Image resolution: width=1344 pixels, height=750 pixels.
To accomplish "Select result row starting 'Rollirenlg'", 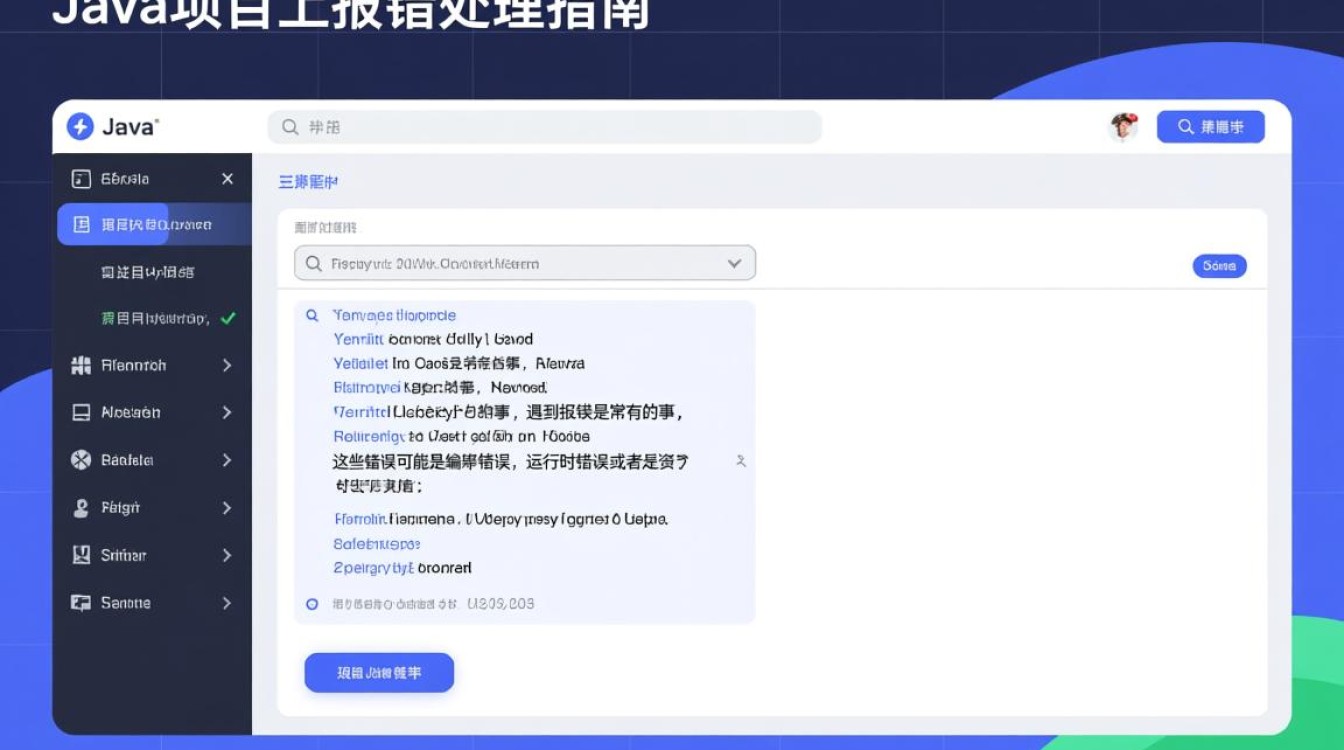I will [461, 436].
